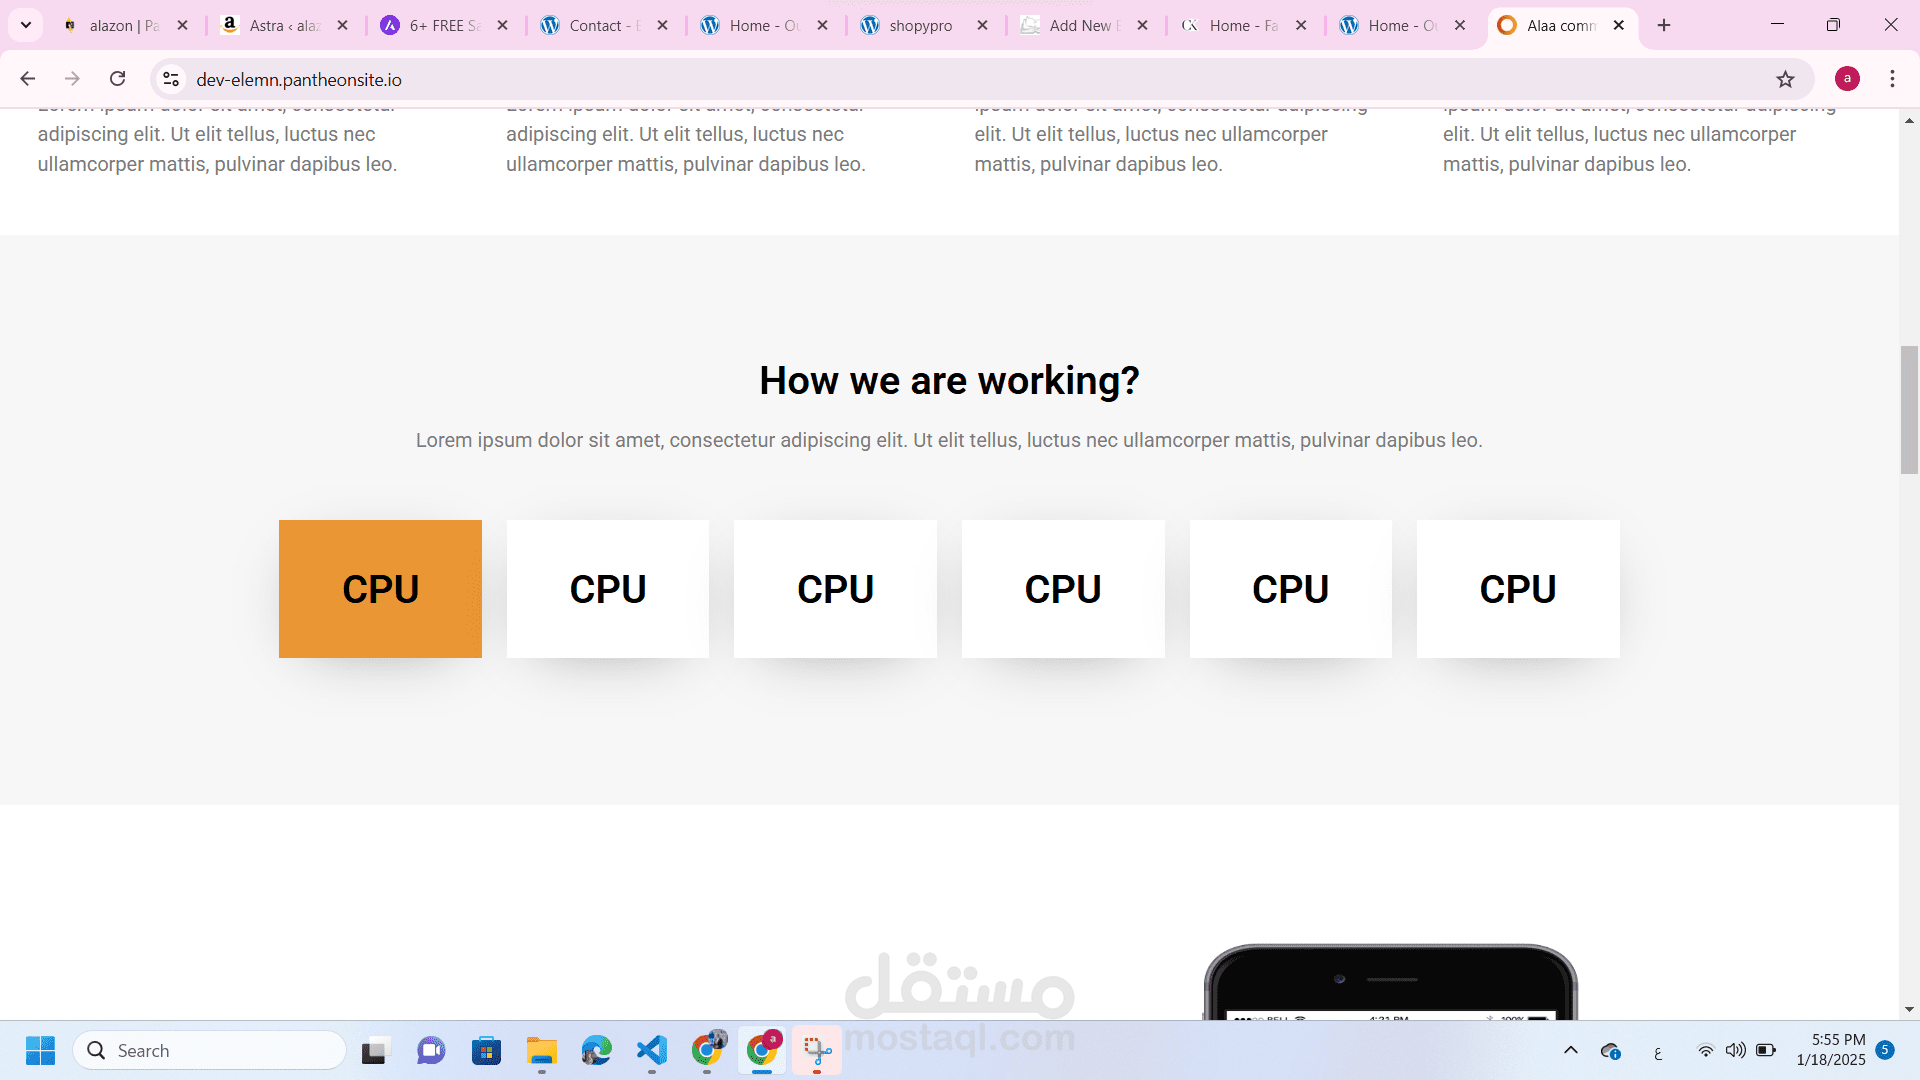1920x1080 pixels.
Task: Launch the Snipping Tool taskbar icon
Action: pyautogui.click(x=817, y=1051)
